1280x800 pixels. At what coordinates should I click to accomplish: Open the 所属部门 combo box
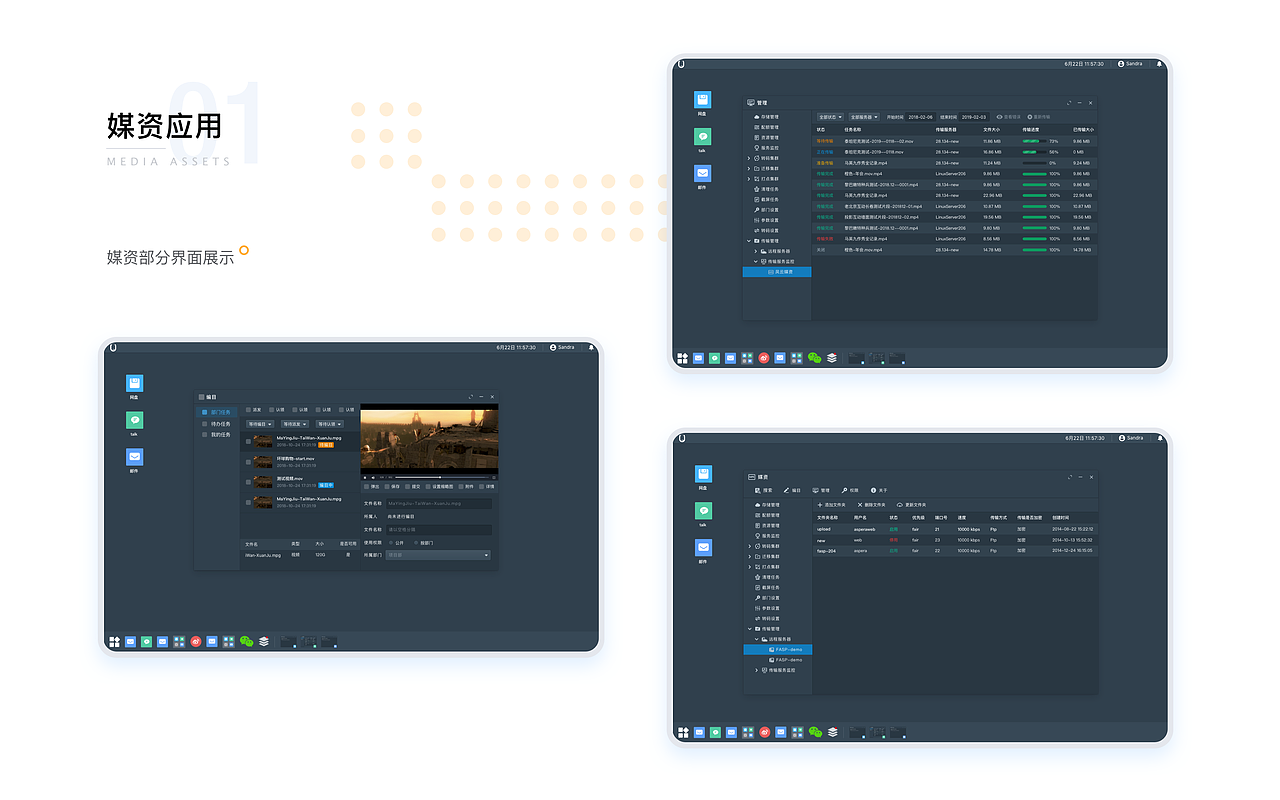(x=438, y=555)
